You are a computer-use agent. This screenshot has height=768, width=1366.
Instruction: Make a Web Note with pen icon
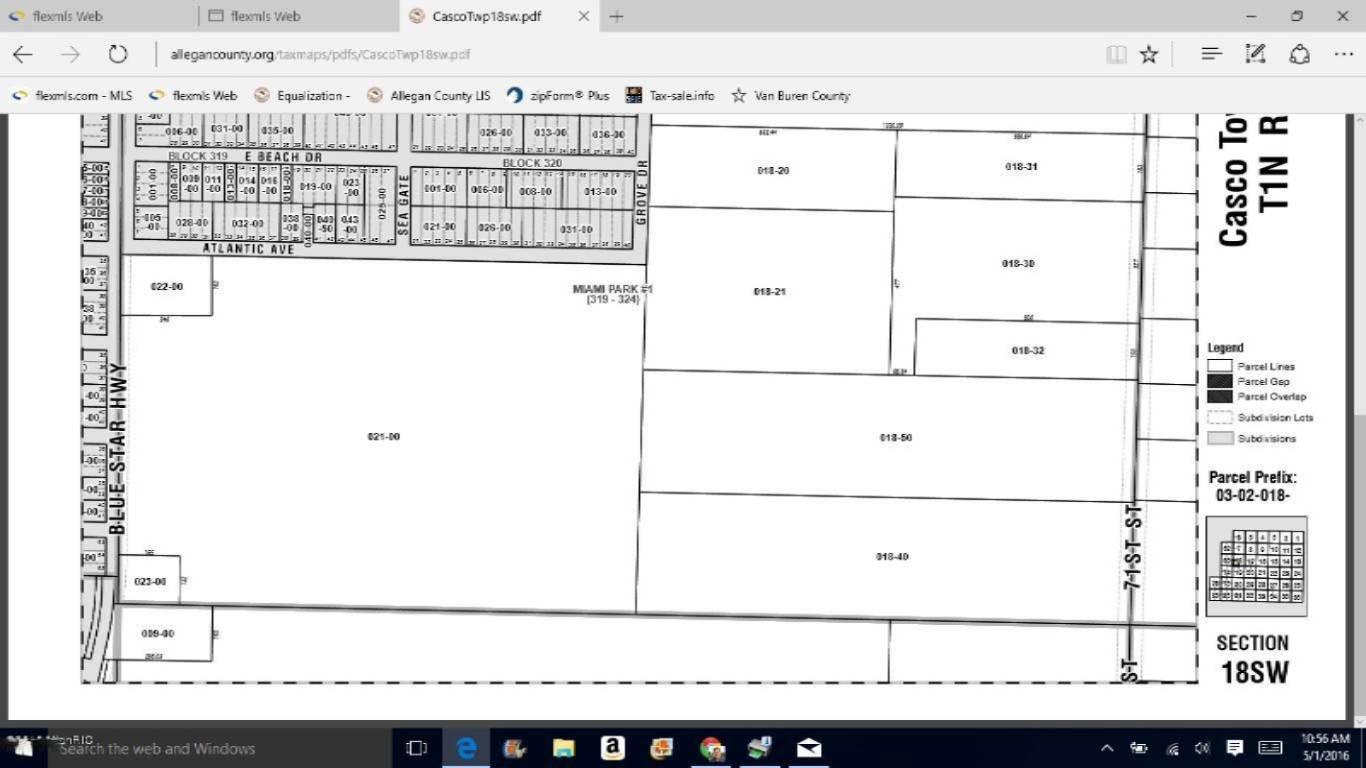point(1255,54)
